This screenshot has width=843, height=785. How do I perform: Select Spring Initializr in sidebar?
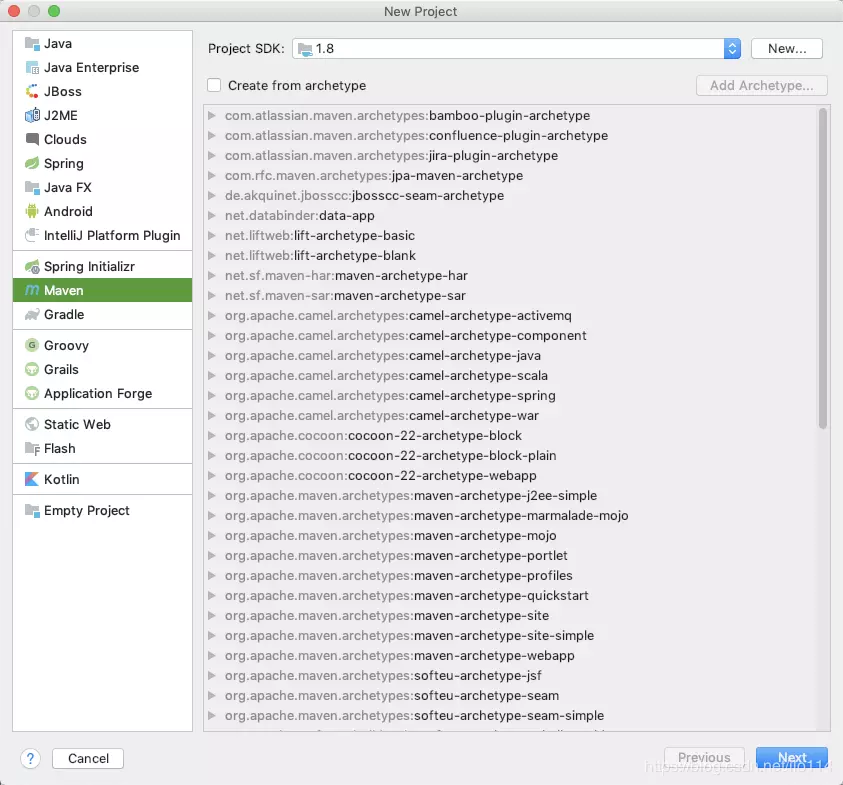(102, 267)
